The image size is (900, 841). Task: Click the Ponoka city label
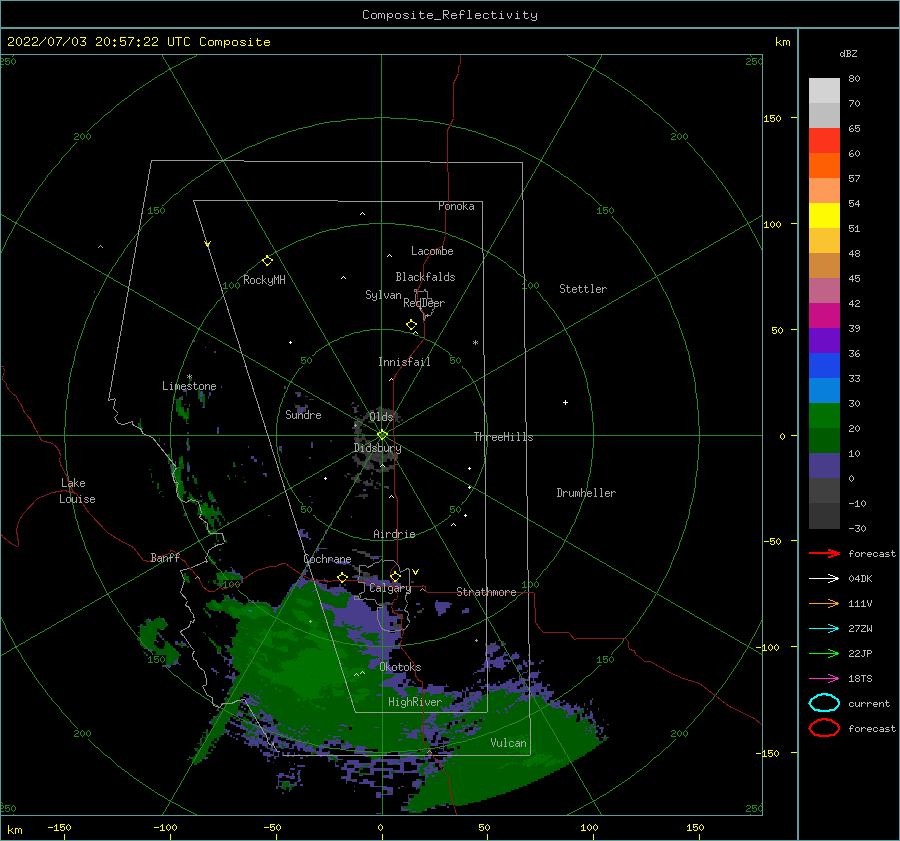pos(456,206)
